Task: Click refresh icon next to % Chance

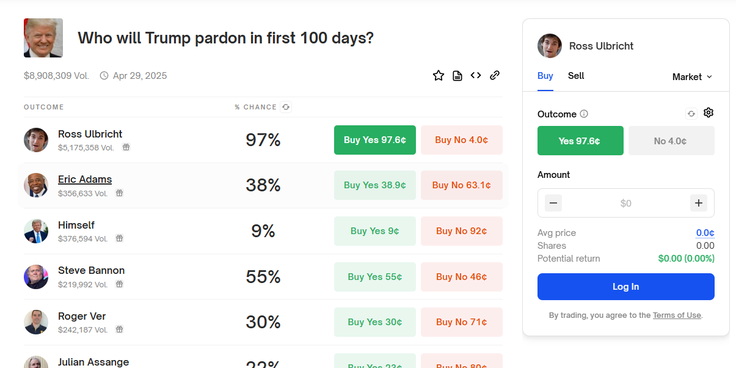Action: [x=286, y=107]
